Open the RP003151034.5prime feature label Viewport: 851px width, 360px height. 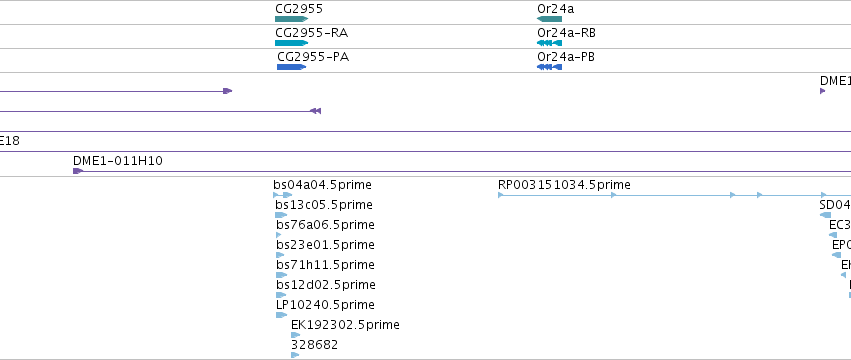pyautogui.click(x=564, y=185)
